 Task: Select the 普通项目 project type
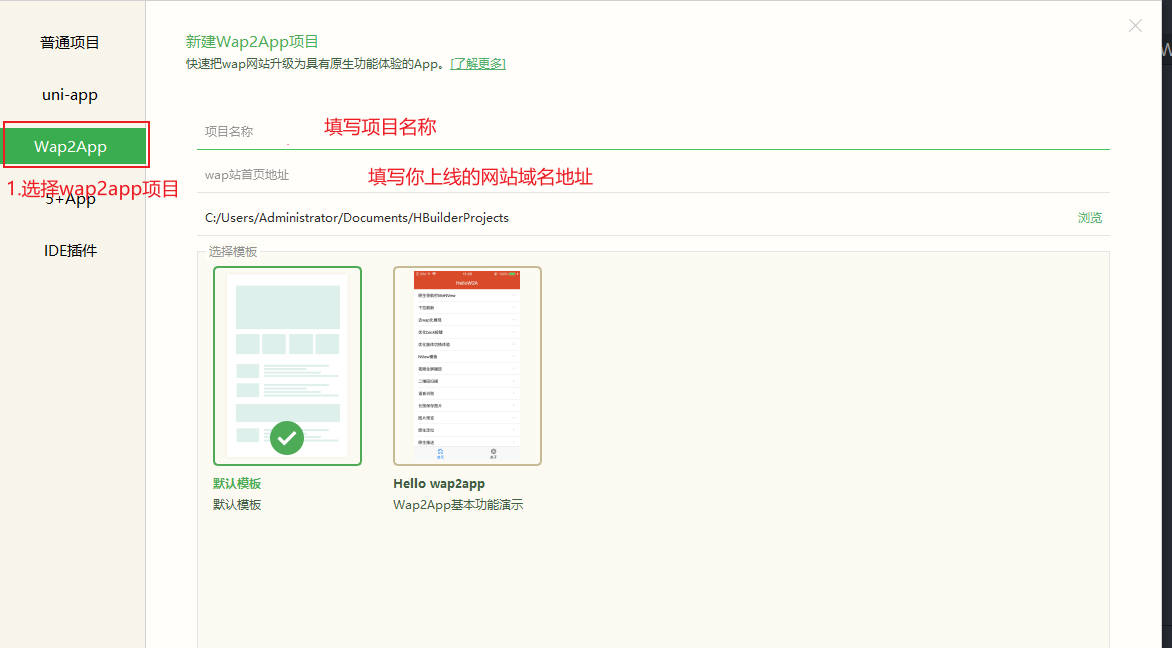coord(70,43)
